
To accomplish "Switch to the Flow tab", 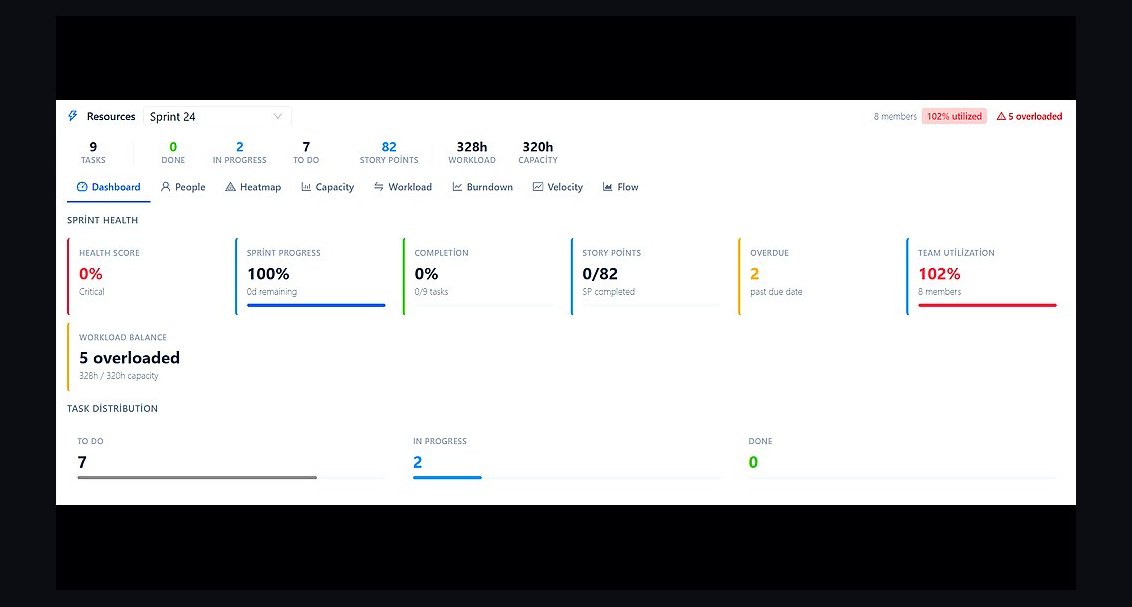I will [621, 187].
